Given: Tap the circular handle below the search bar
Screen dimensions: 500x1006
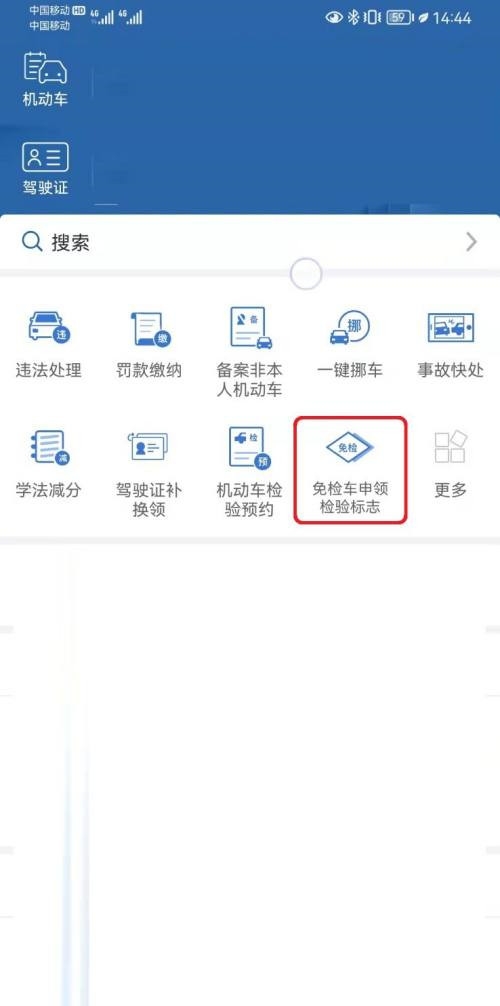Looking at the screenshot, I should (306, 274).
